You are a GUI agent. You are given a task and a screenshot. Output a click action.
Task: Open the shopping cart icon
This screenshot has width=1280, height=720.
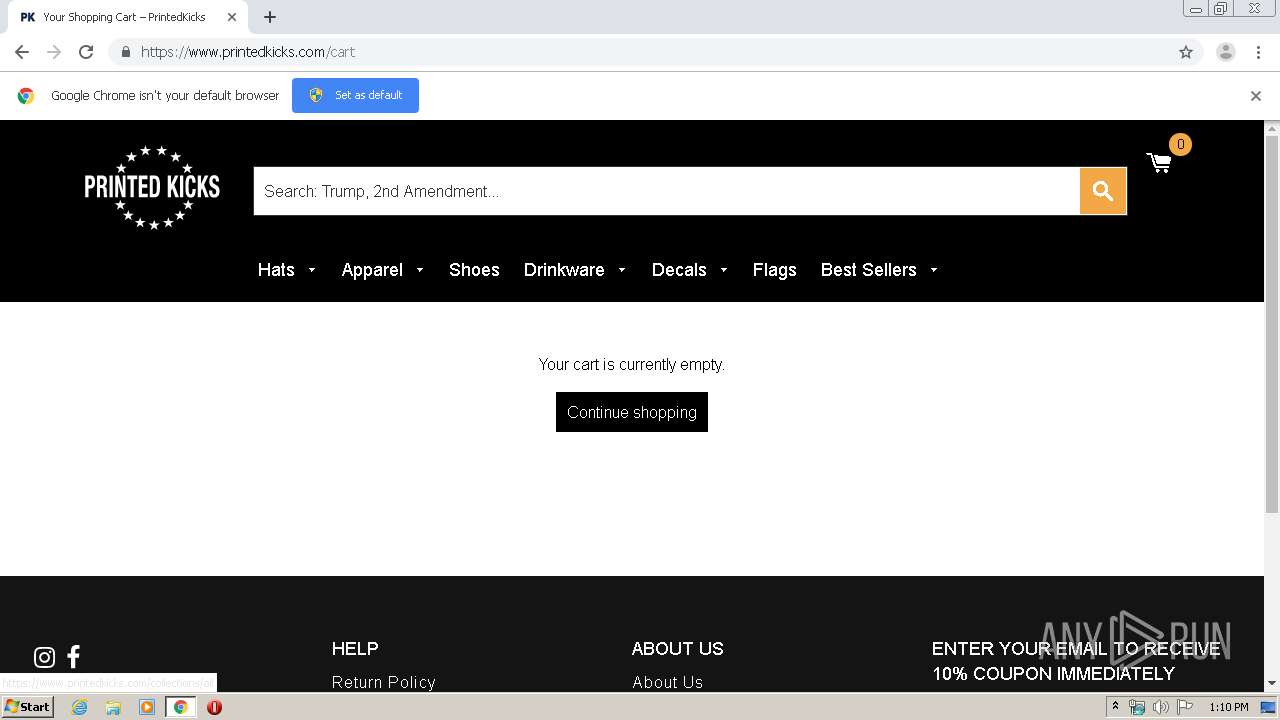coord(1159,163)
